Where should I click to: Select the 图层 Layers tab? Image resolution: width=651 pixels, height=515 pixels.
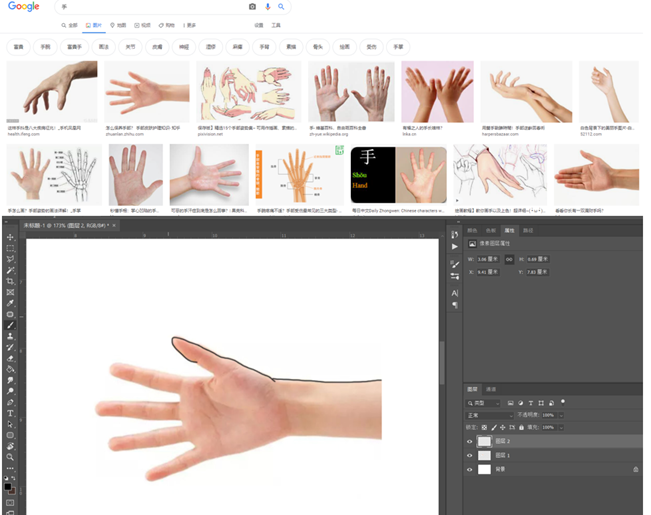point(472,389)
